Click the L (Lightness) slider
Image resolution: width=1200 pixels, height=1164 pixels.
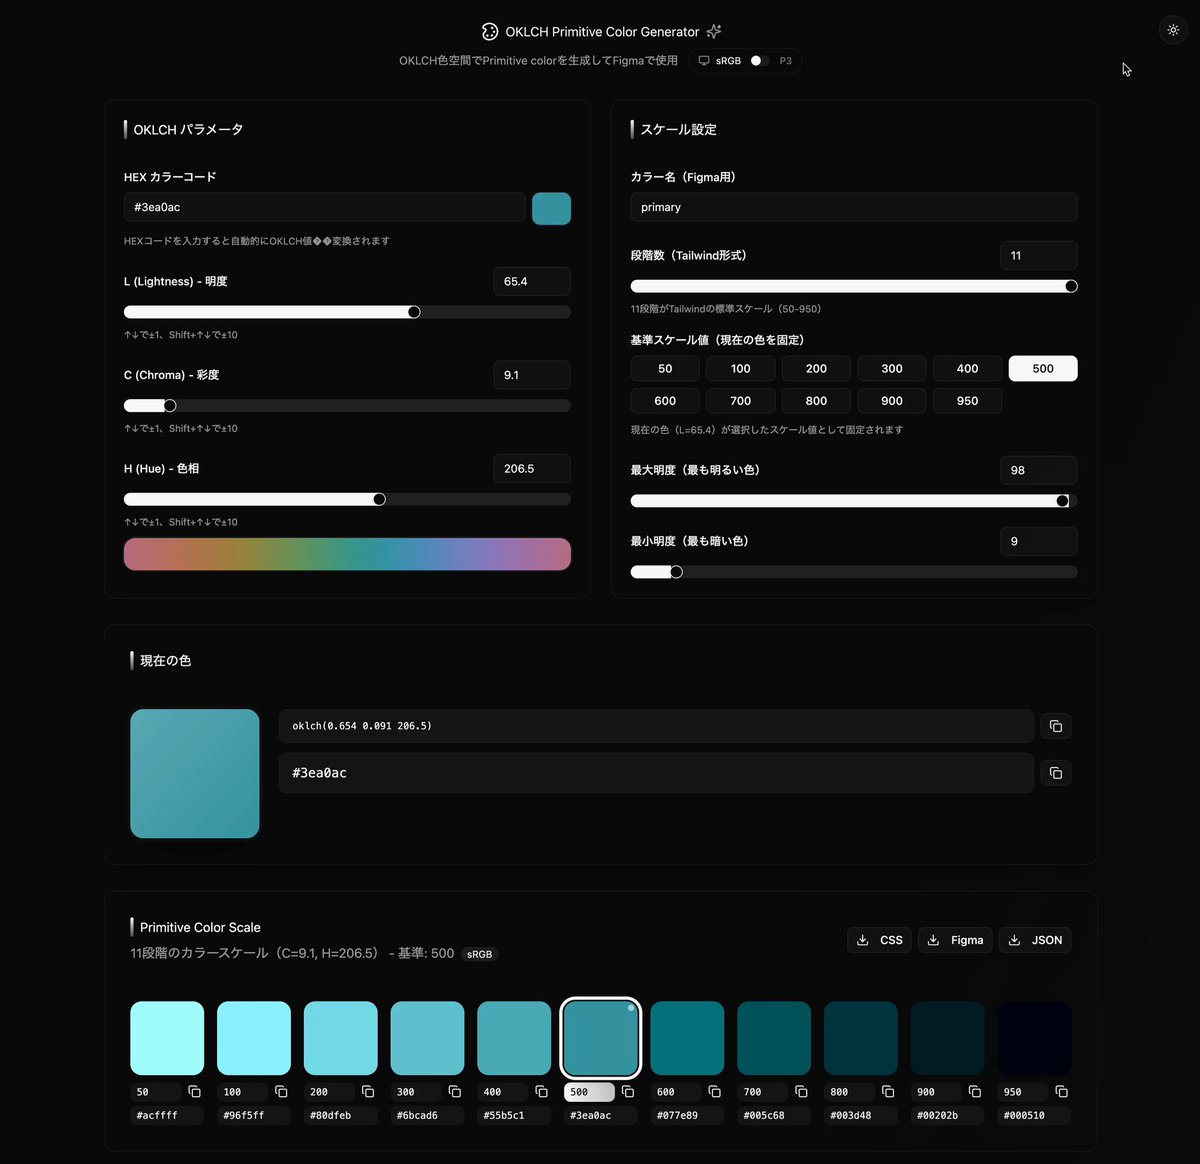[x=347, y=312]
